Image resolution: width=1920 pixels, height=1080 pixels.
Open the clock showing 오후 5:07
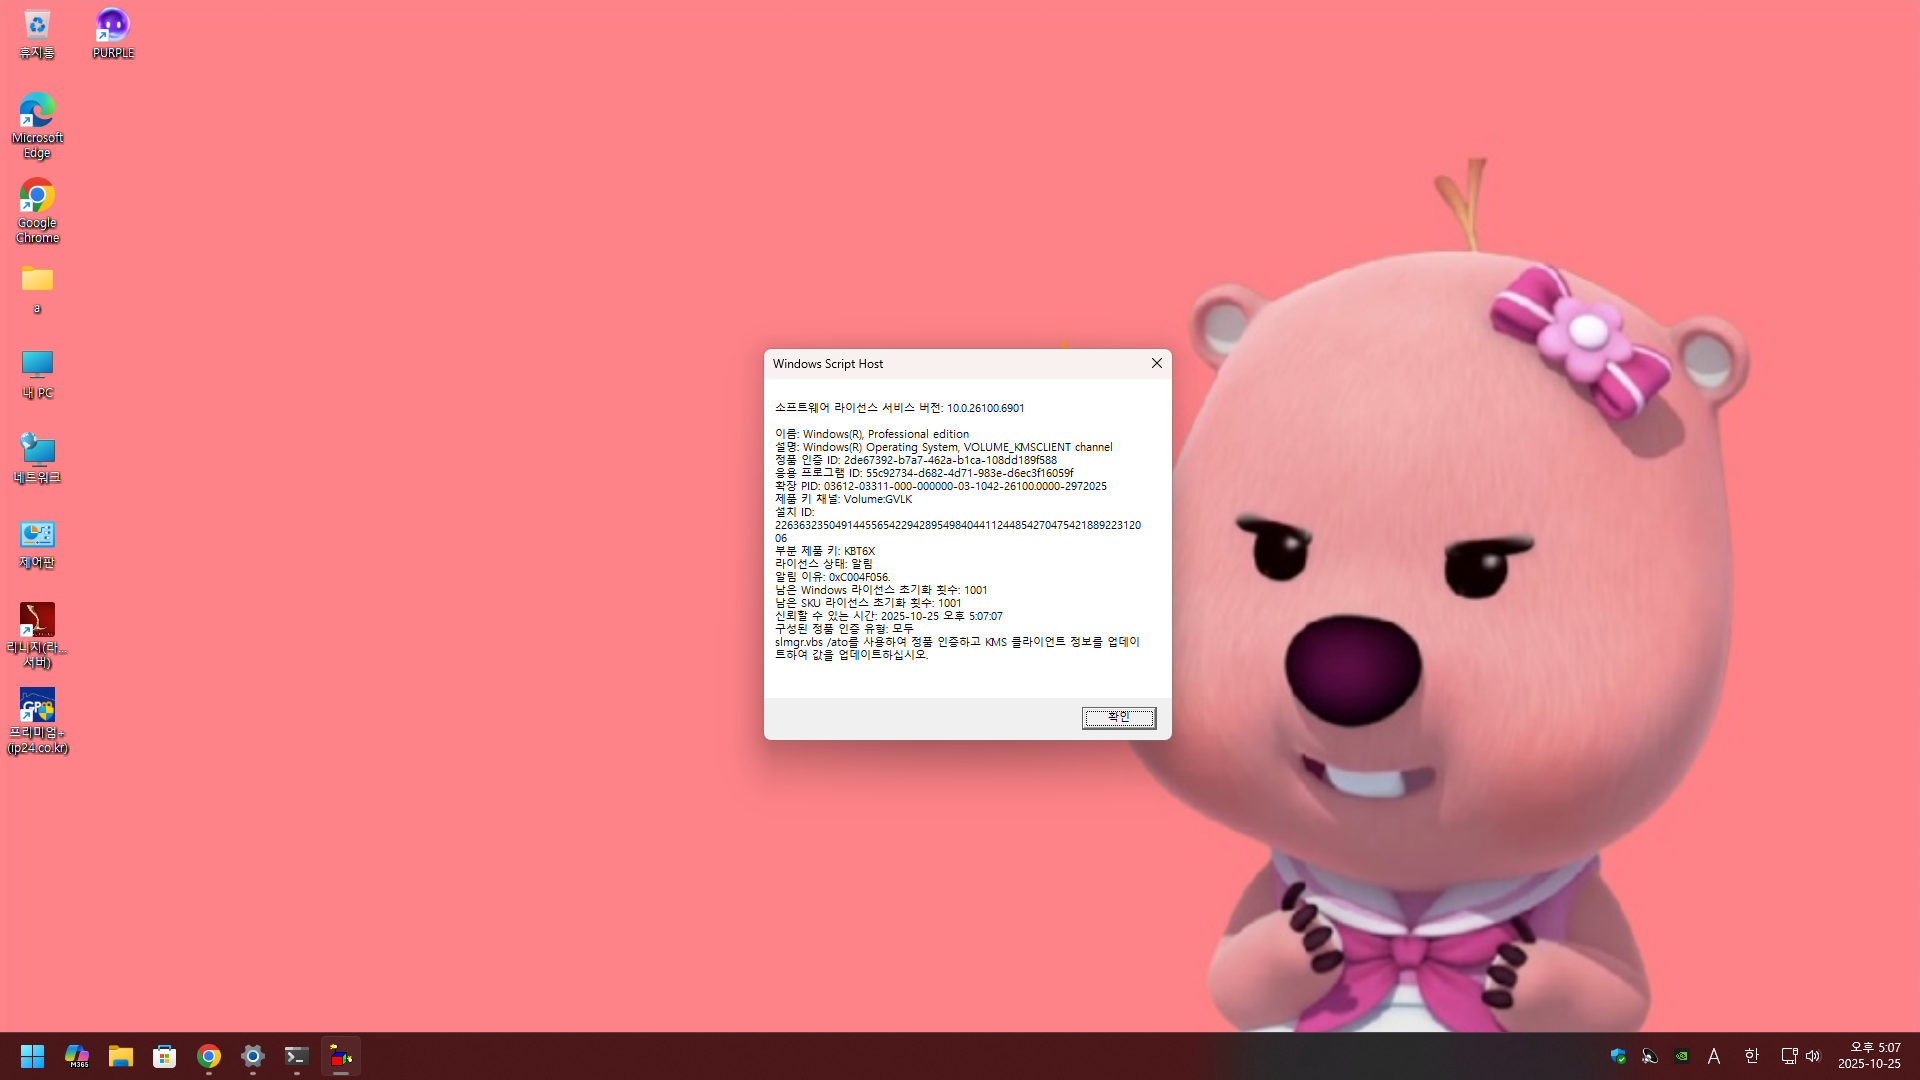[1869, 1056]
